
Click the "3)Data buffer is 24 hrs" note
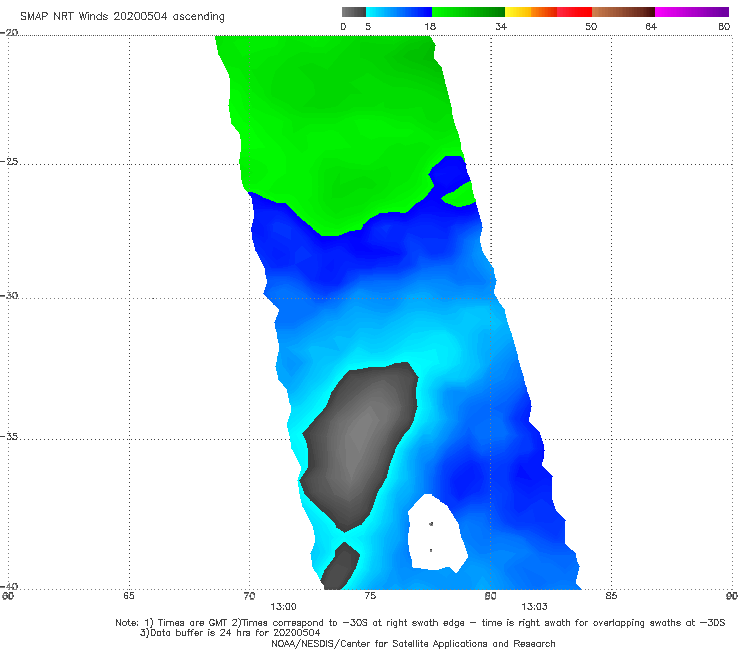[x=230, y=633]
